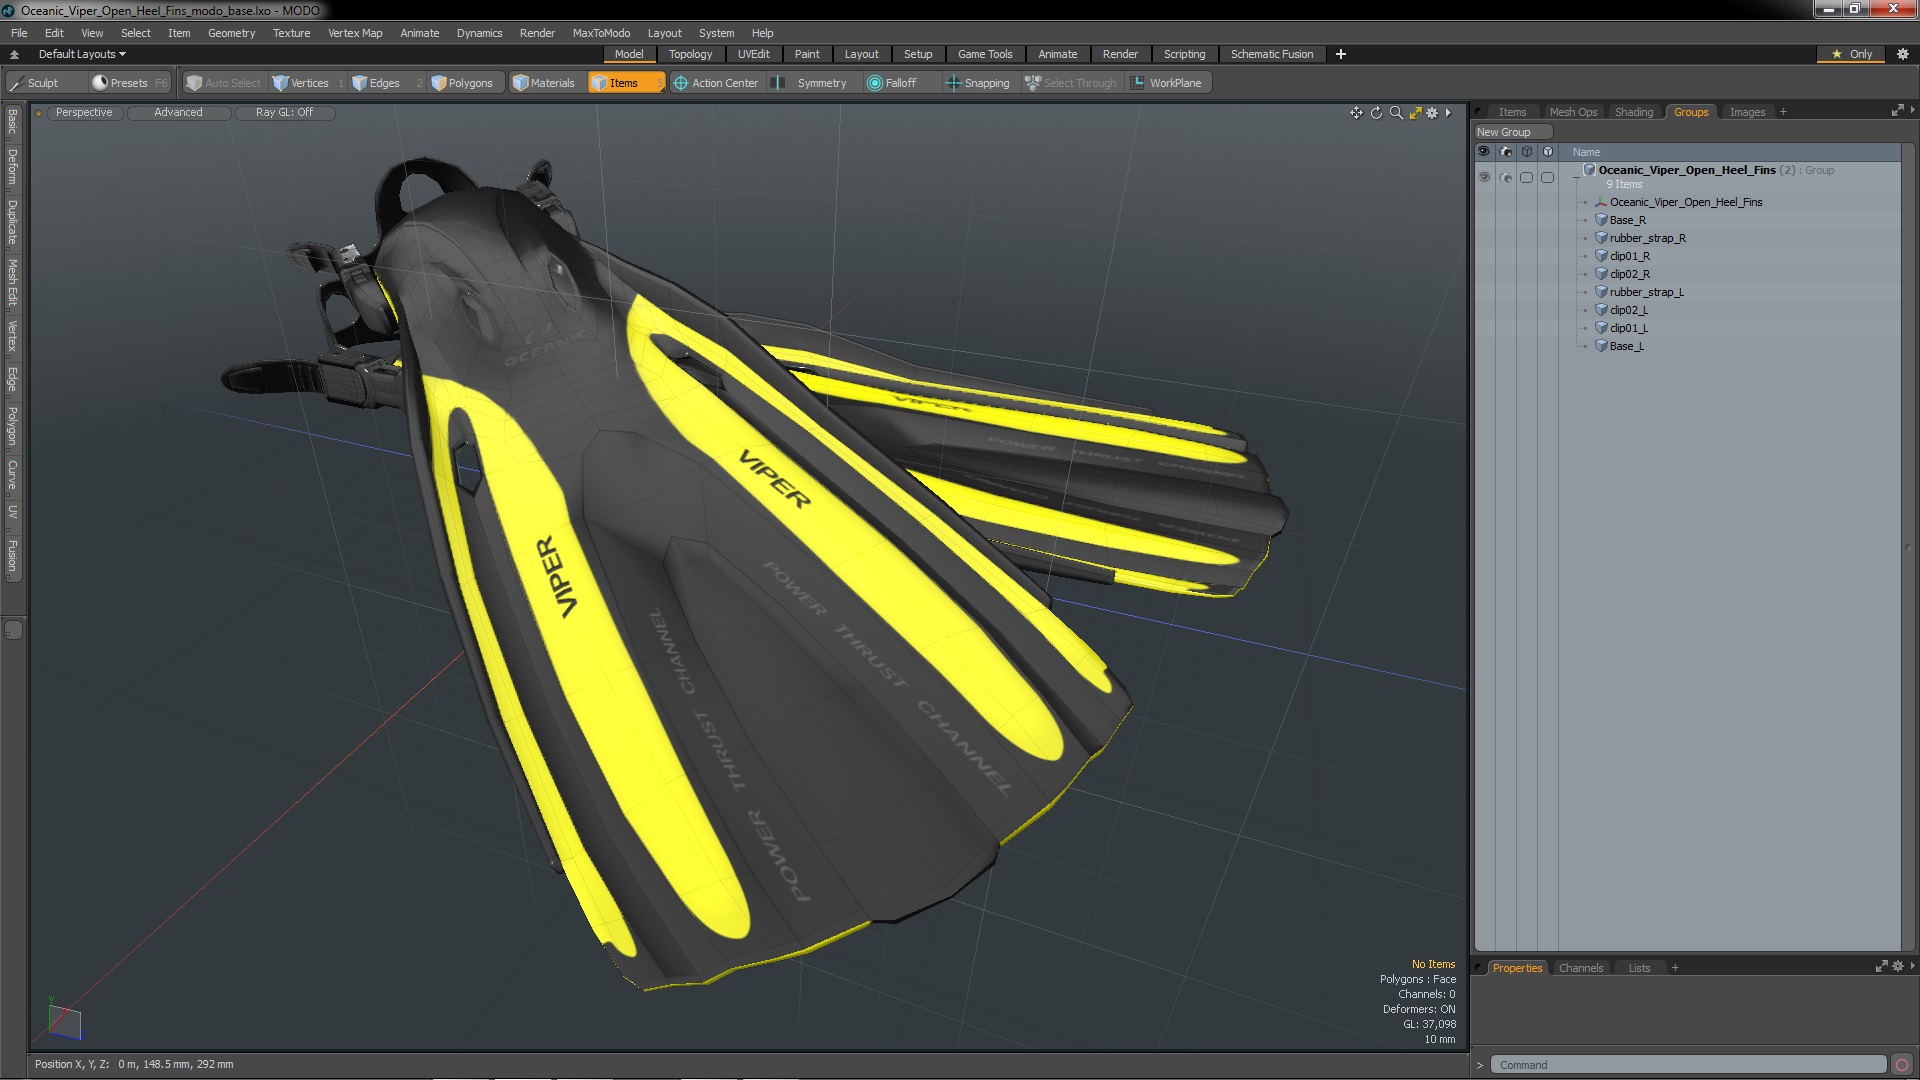This screenshot has width=1920, height=1080.
Task: Open the Advanced shading style dropdown
Action: [x=178, y=112]
